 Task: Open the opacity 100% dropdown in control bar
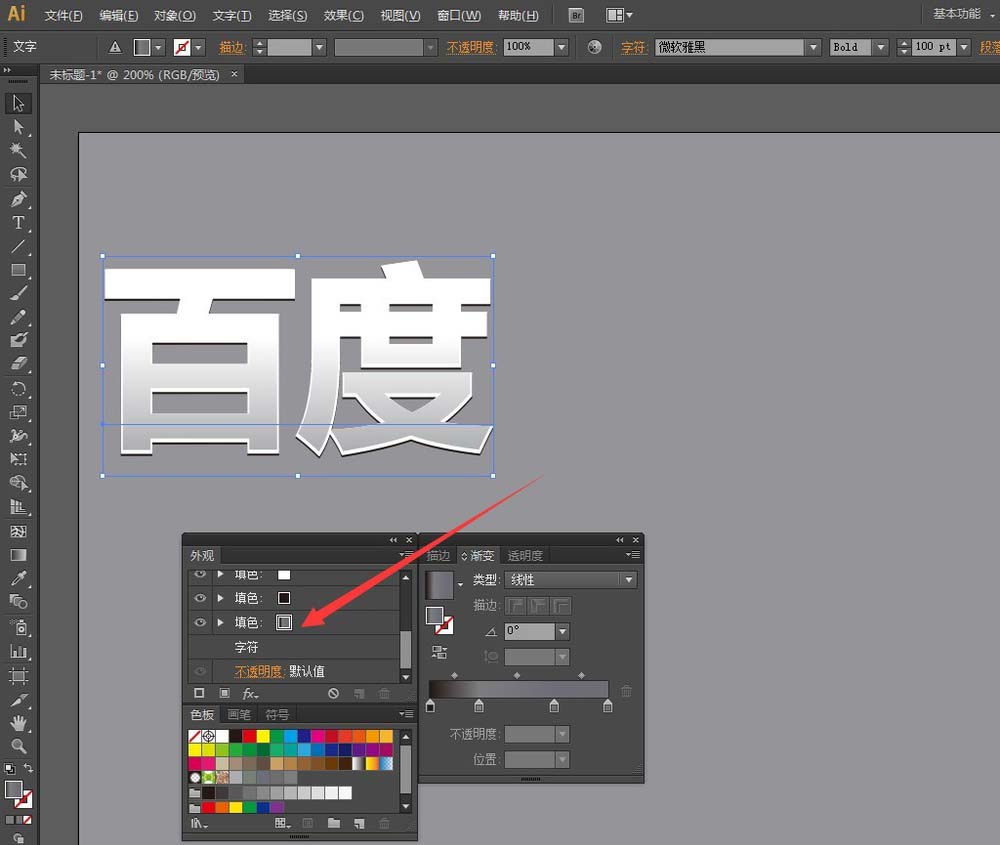click(x=561, y=47)
